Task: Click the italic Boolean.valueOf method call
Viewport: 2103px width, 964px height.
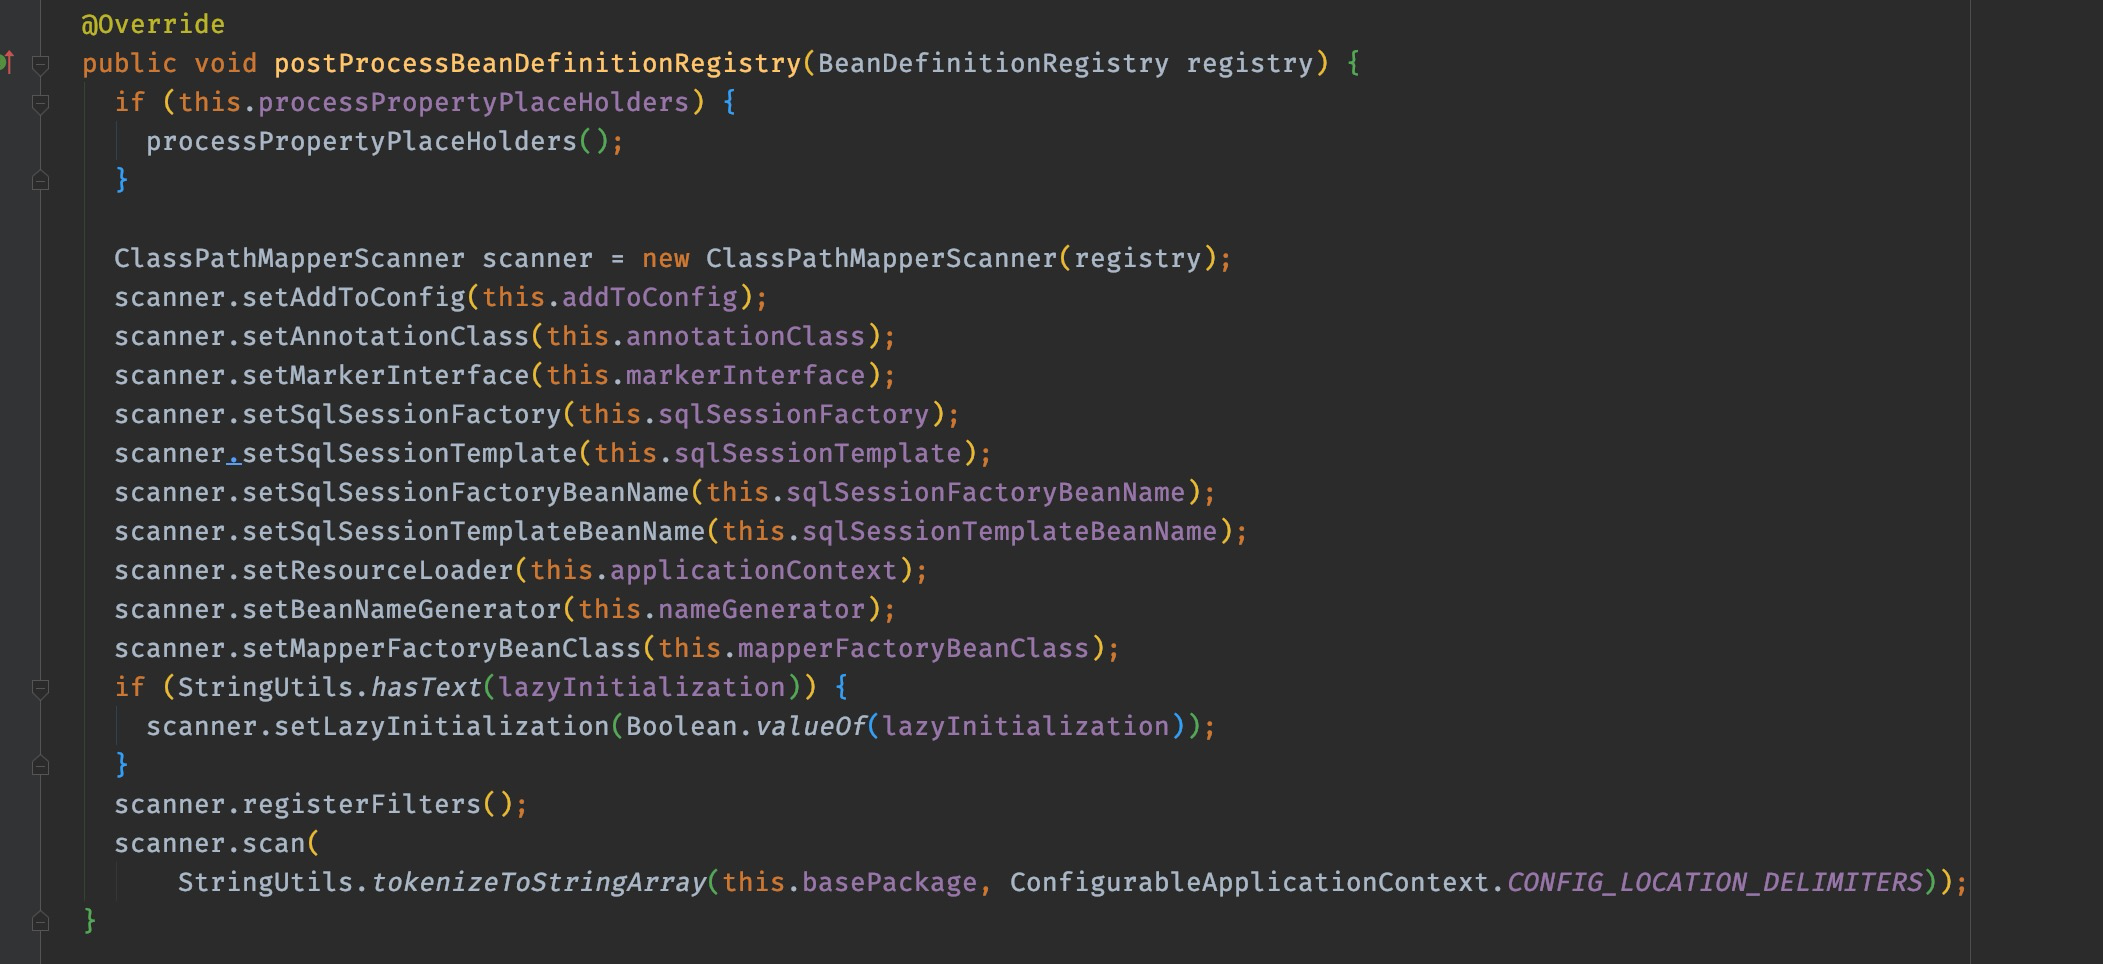Action: (x=745, y=726)
